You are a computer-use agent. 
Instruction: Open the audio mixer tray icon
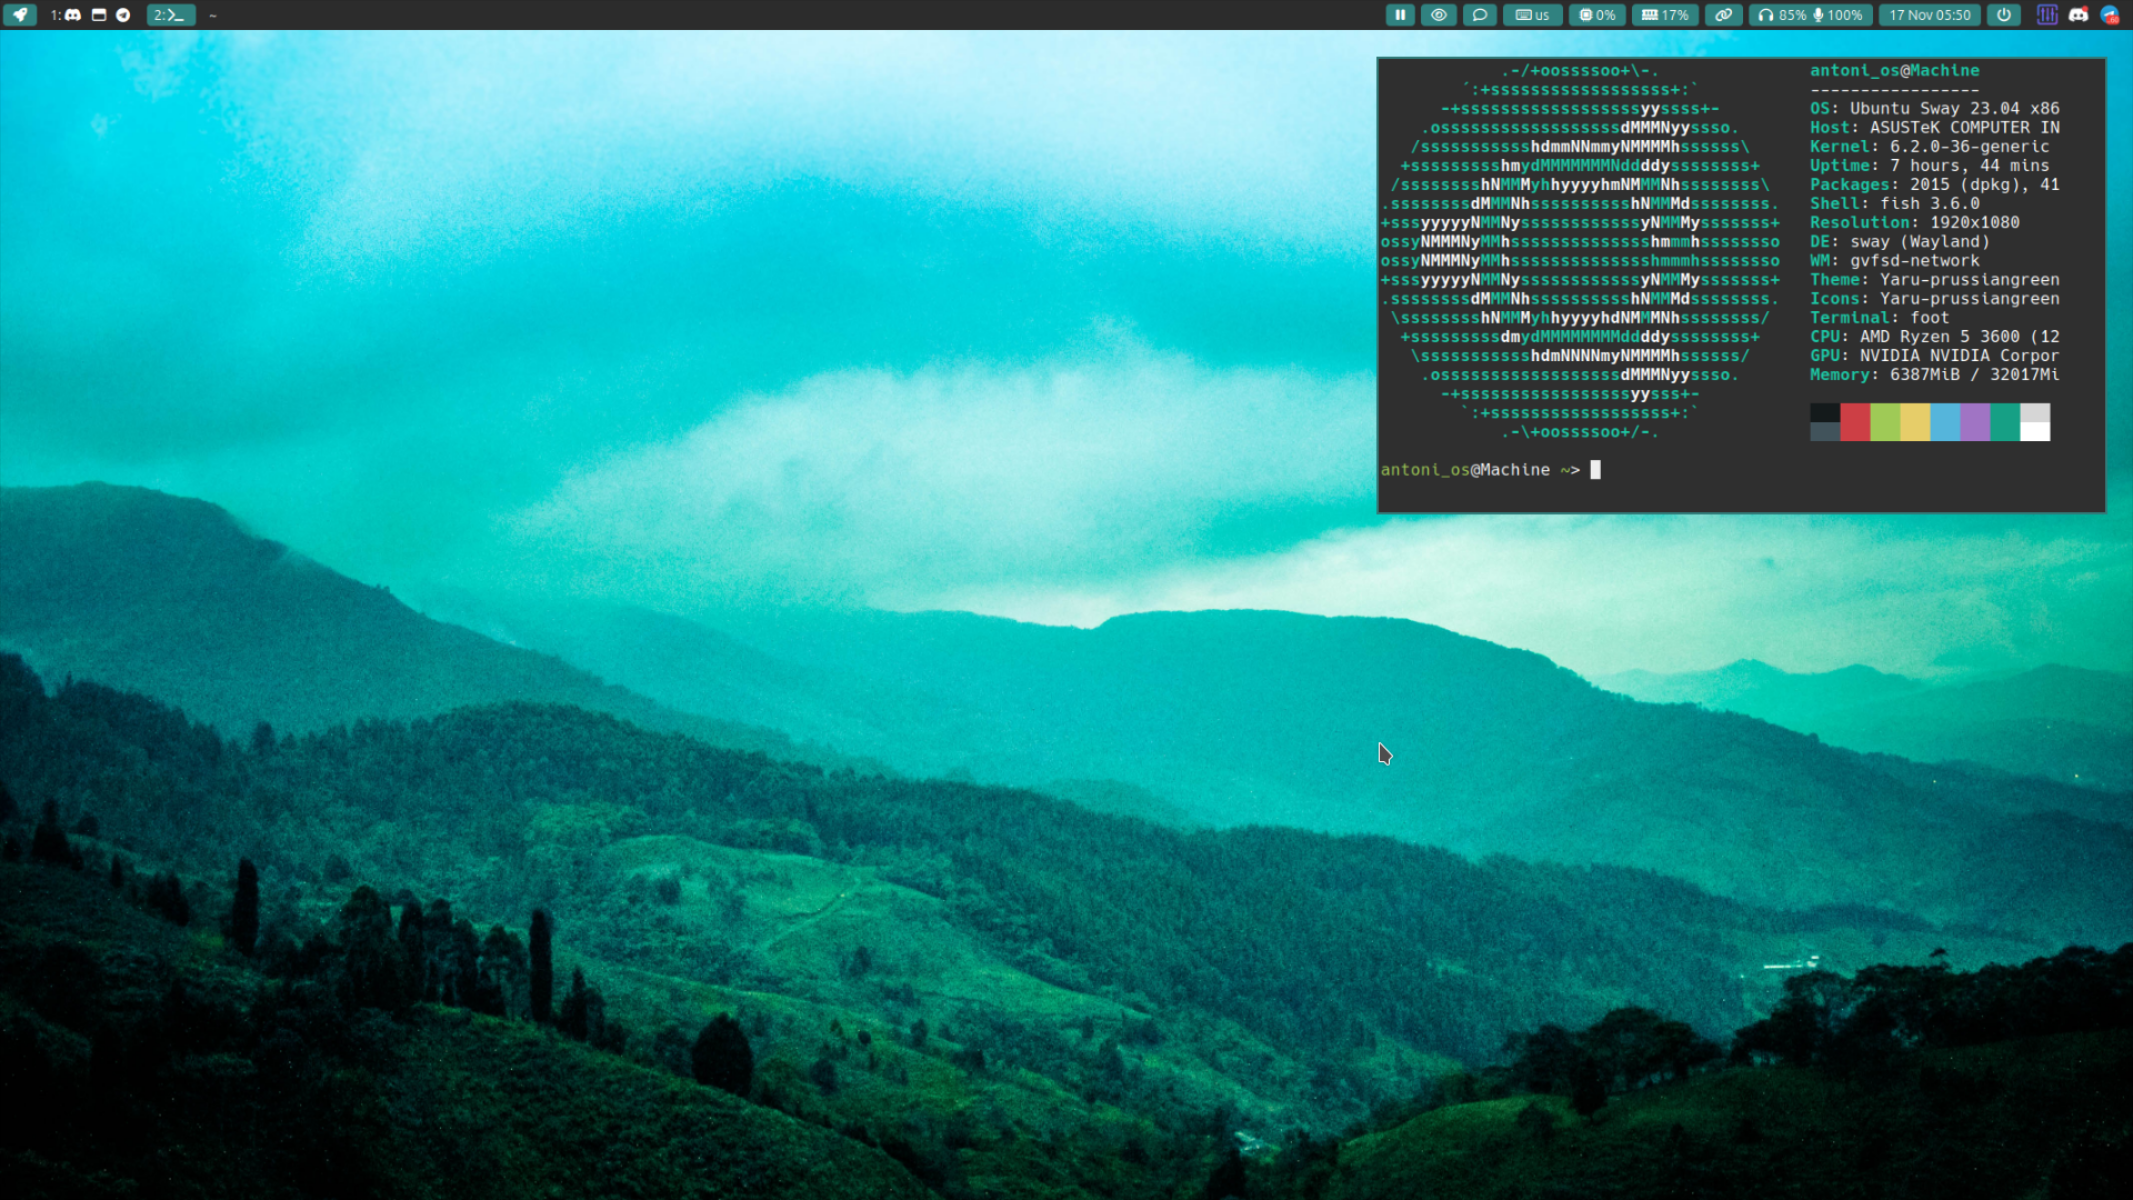coord(2047,15)
